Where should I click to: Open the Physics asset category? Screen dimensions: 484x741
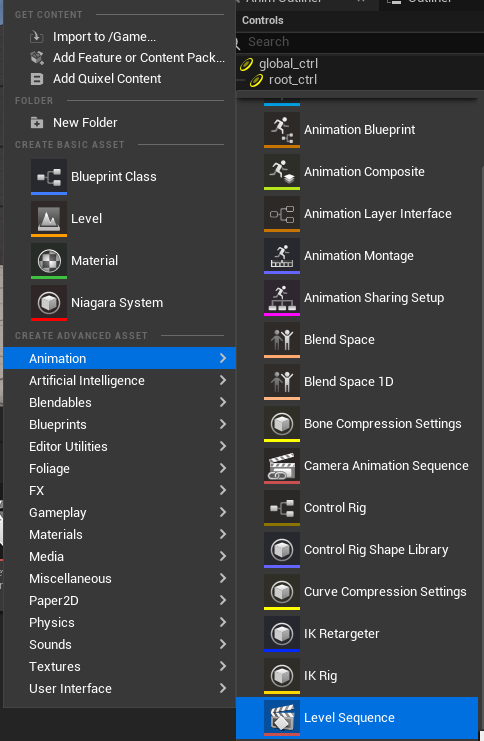pyautogui.click(x=120, y=622)
